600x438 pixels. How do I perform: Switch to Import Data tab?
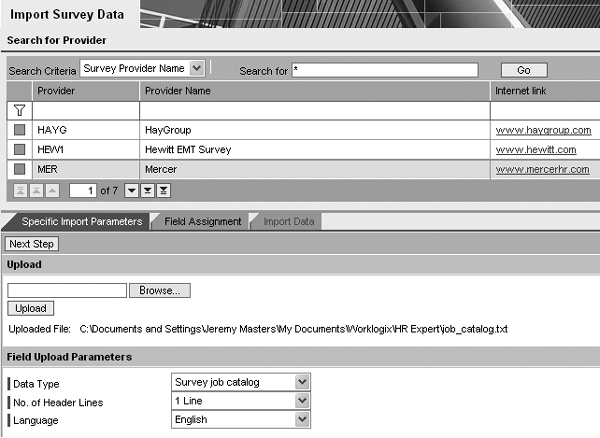pos(289,221)
